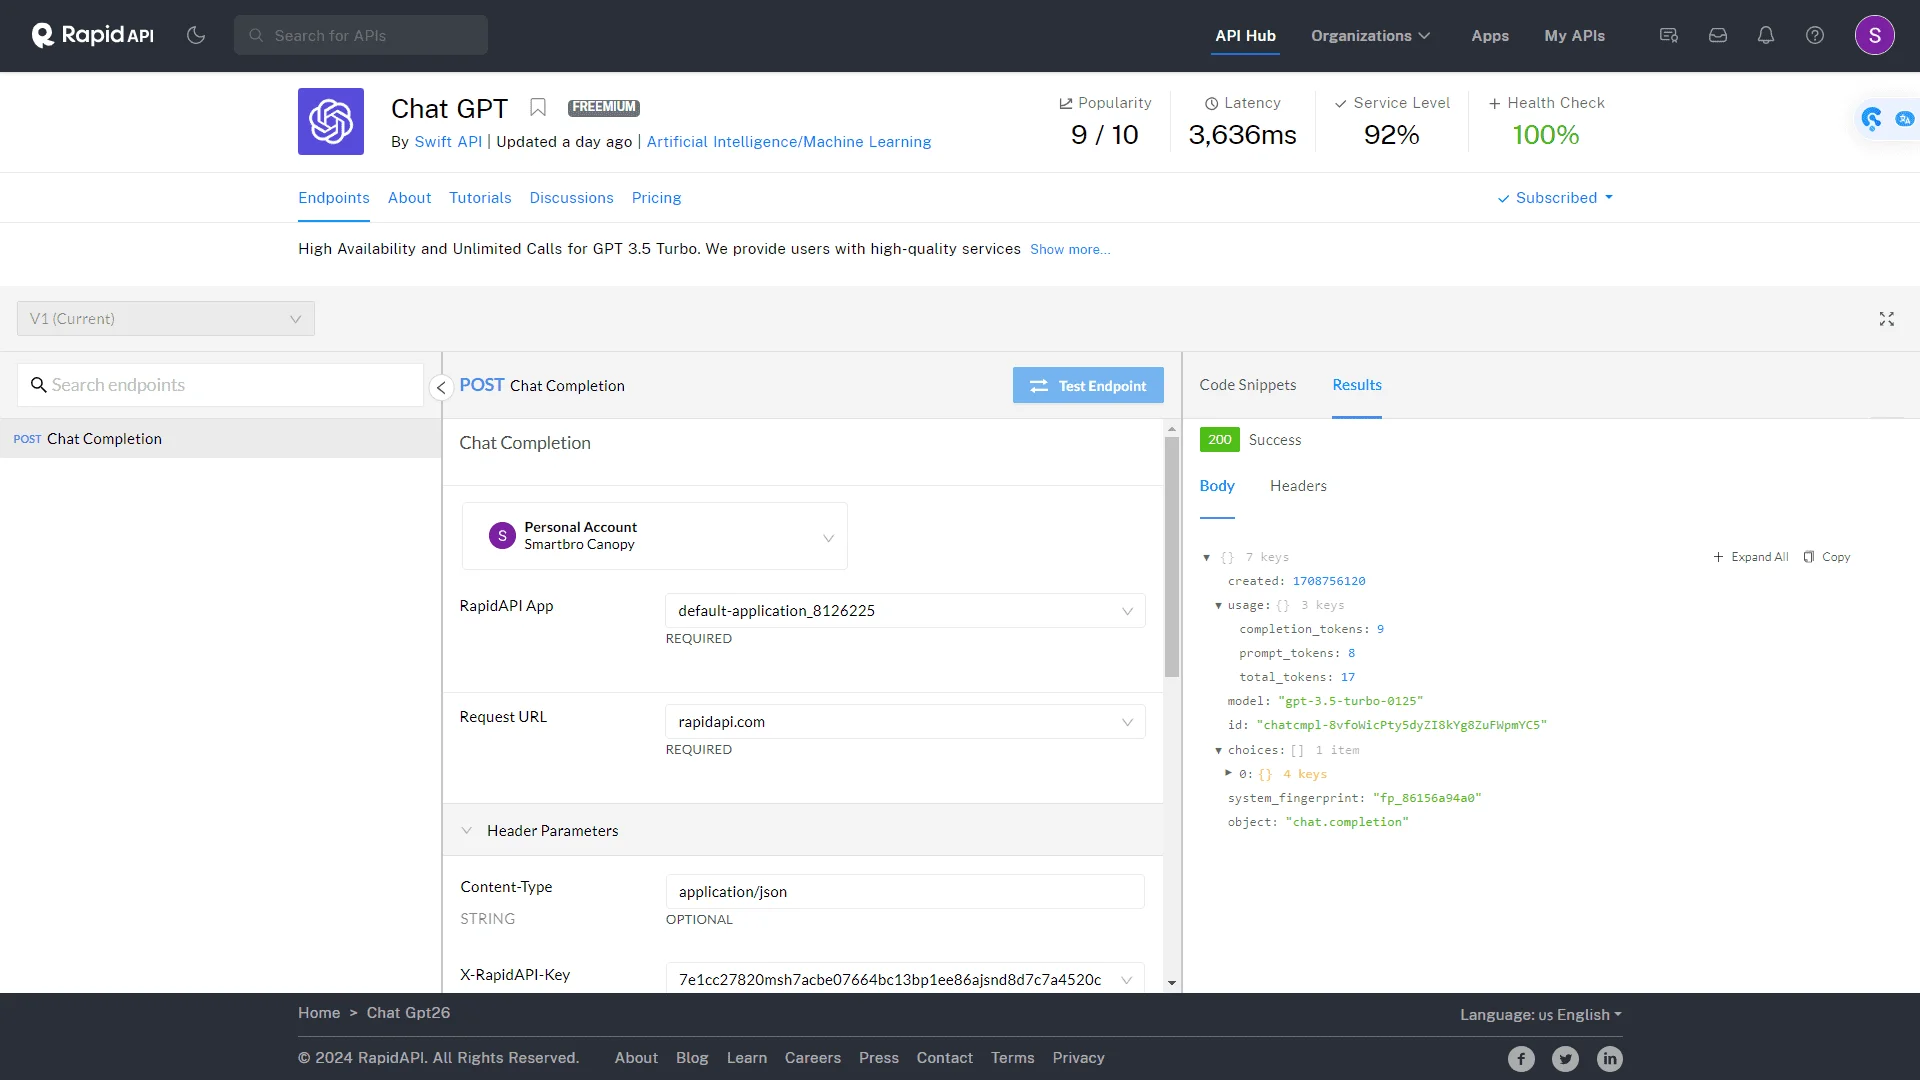Viewport: 1920px width, 1080px height.
Task: Open the footer Careers link
Action: [813, 1058]
